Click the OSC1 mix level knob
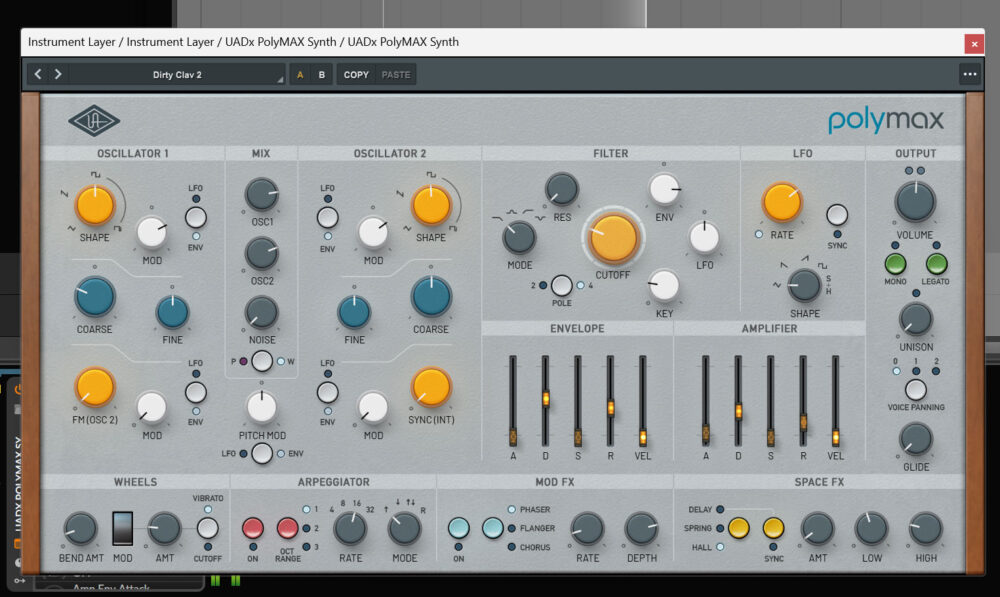 [261, 195]
